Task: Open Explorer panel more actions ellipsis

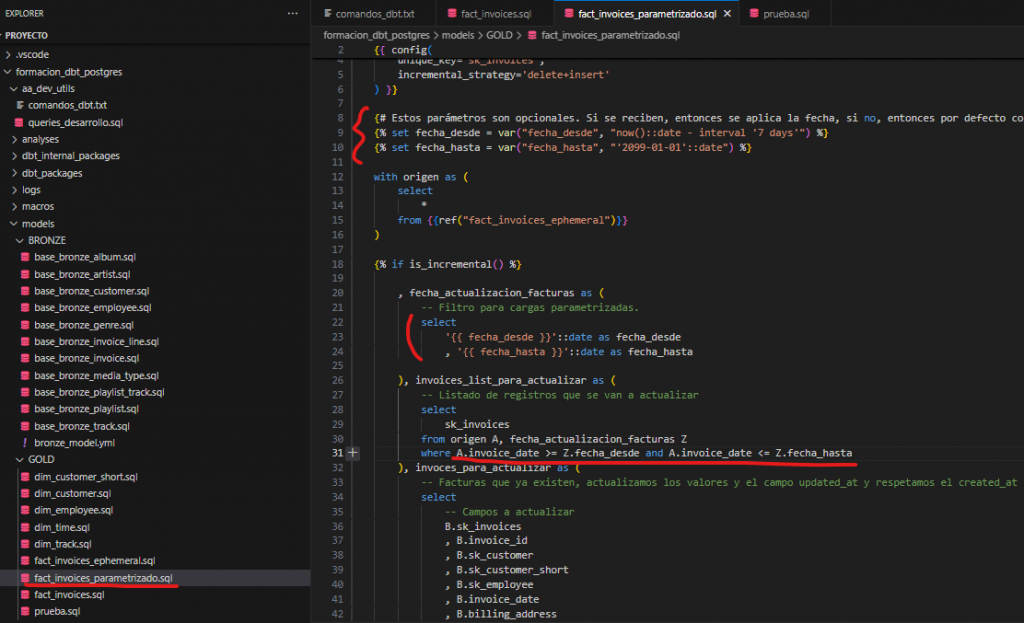Action: coord(292,13)
